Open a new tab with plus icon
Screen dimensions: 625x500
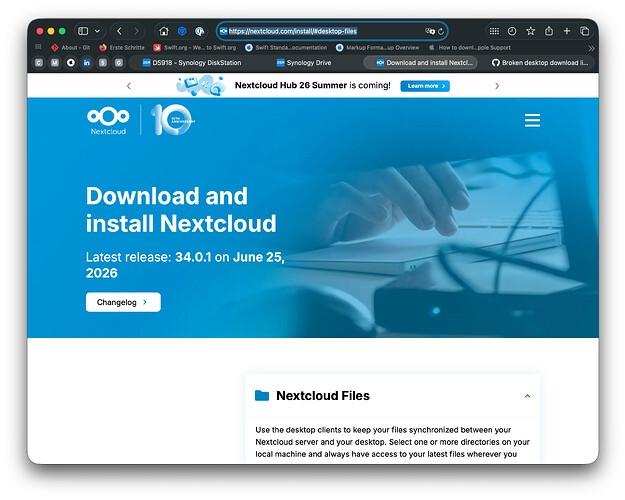coord(567,31)
